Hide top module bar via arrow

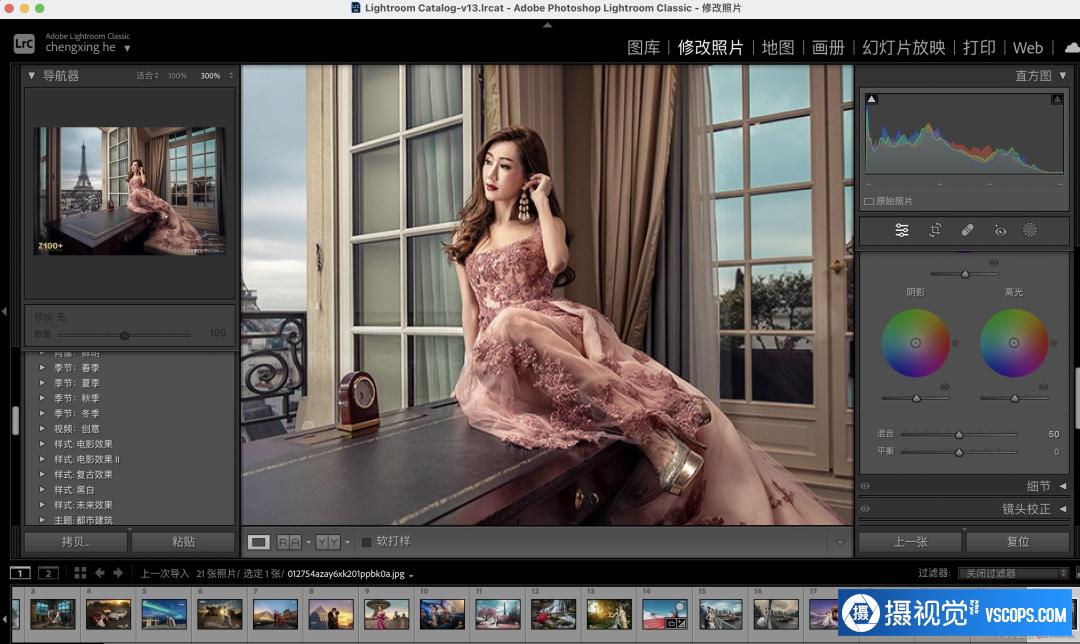pos(548,25)
